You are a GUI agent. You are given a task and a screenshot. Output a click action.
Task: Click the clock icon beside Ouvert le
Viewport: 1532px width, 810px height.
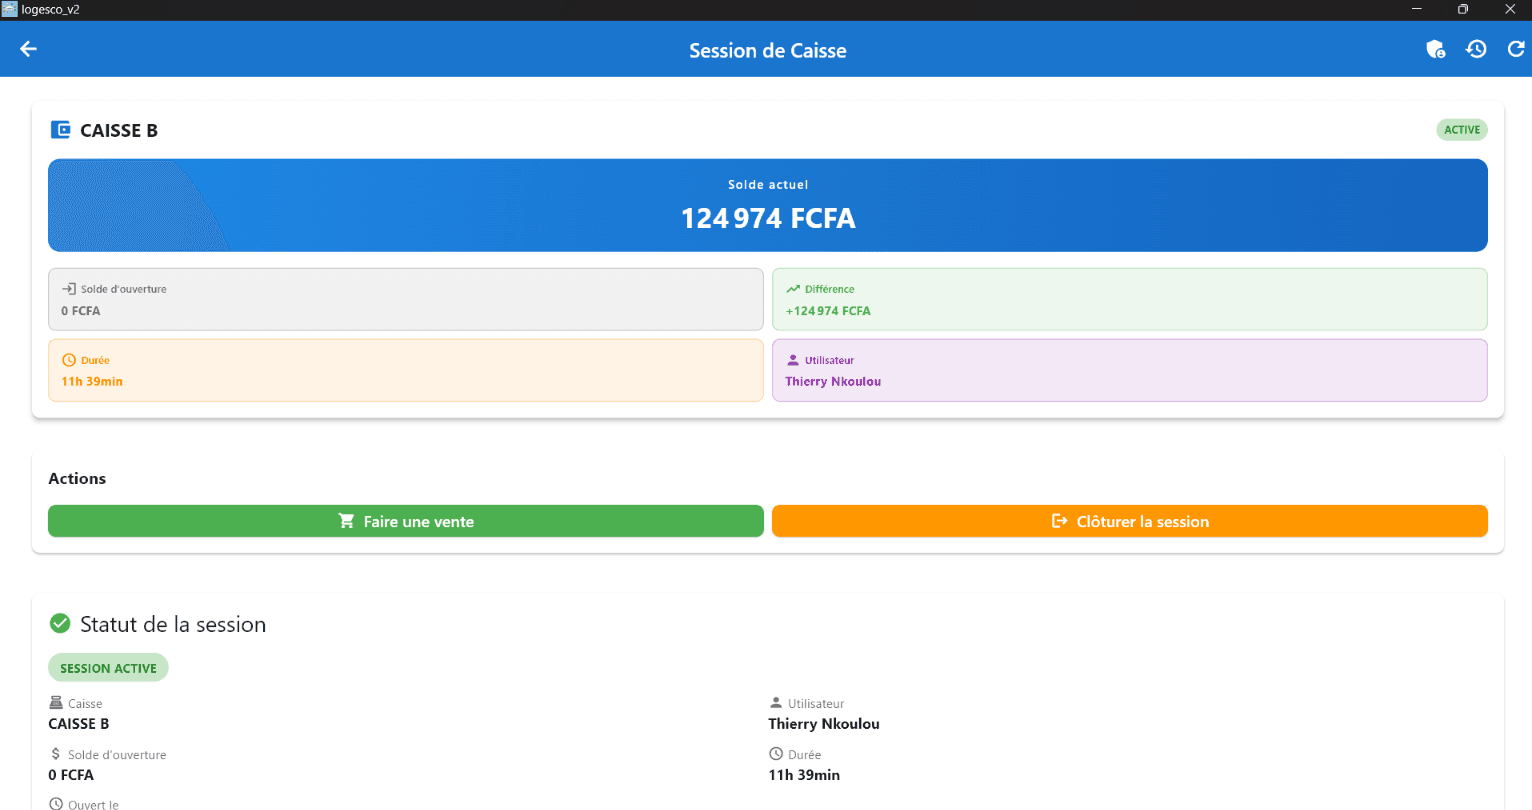(x=56, y=804)
